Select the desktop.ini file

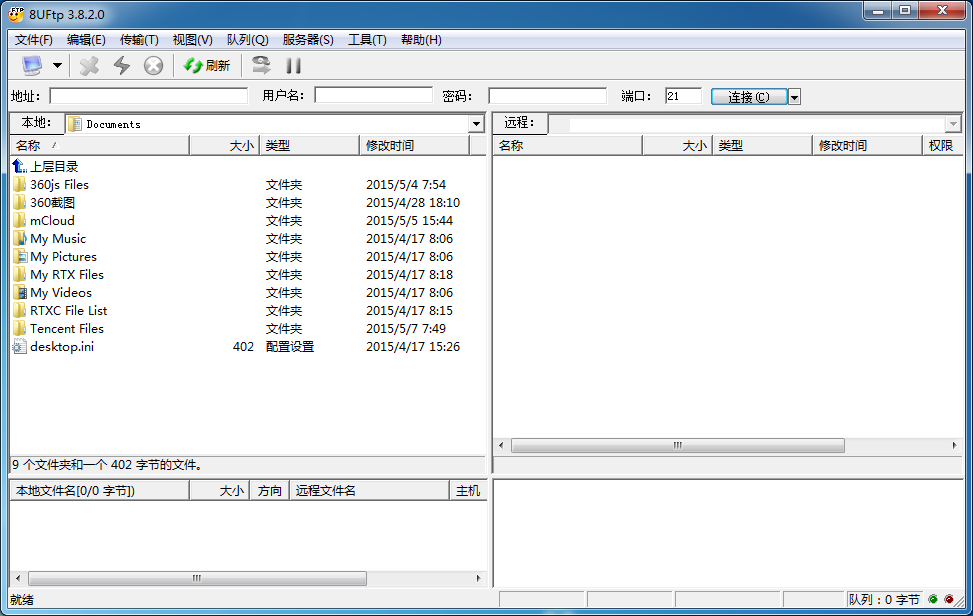61,347
